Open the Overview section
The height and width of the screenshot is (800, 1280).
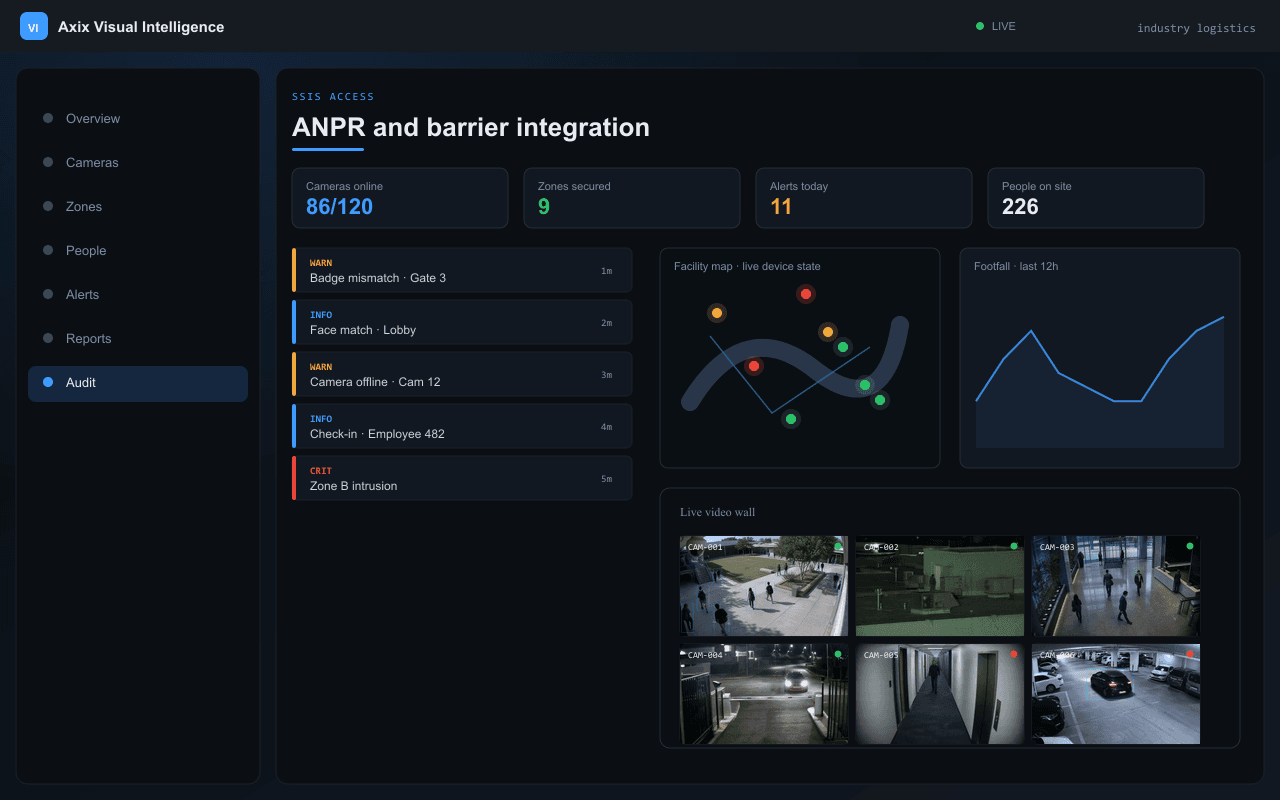pyautogui.click(x=138, y=118)
